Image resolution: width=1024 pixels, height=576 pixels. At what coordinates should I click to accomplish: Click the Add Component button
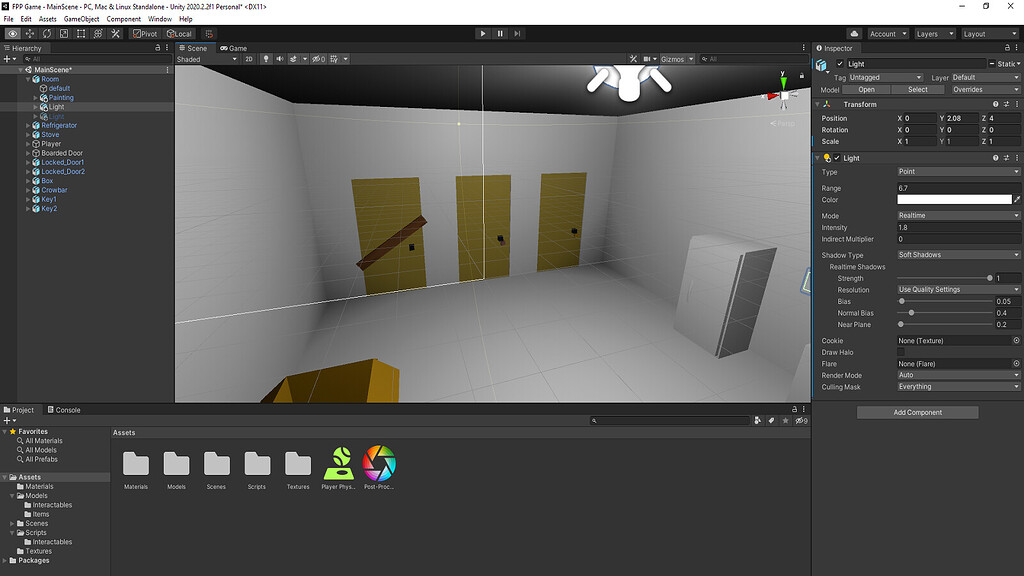point(916,412)
